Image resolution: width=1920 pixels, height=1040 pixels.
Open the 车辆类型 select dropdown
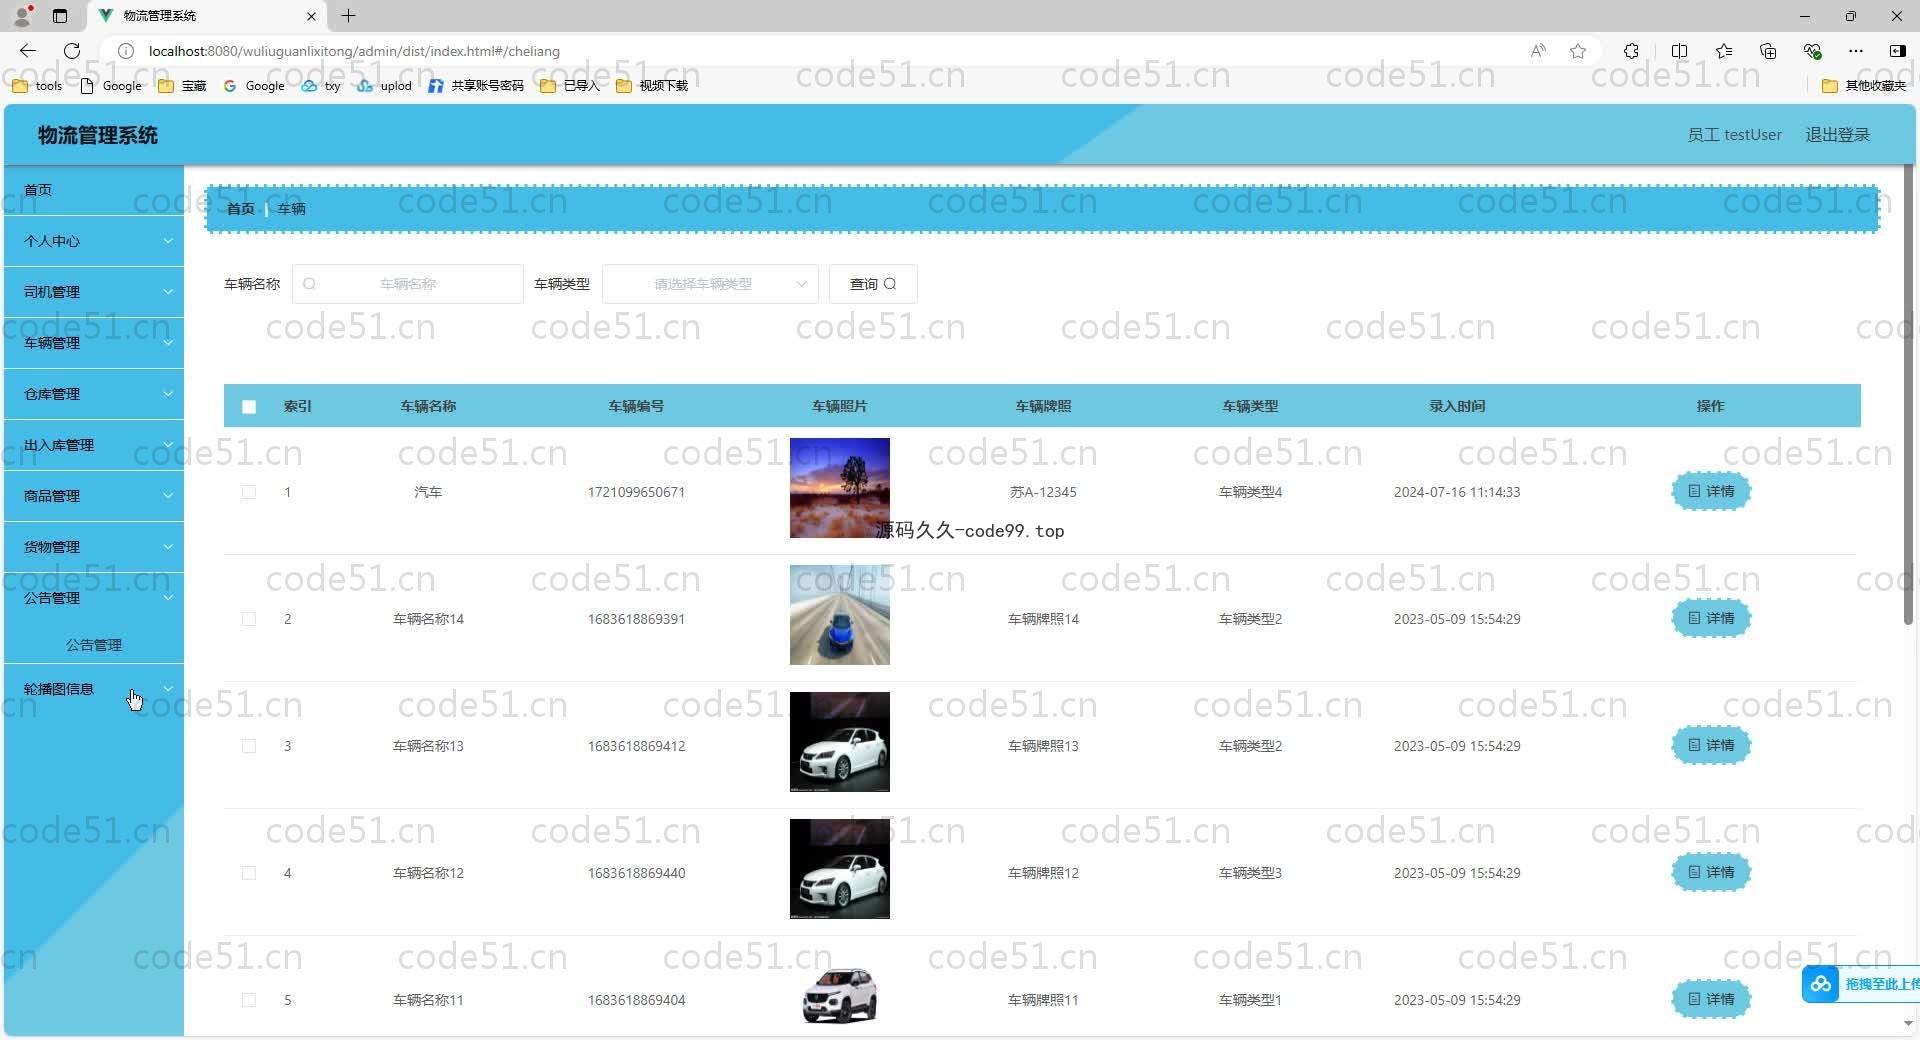coord(710,284)
